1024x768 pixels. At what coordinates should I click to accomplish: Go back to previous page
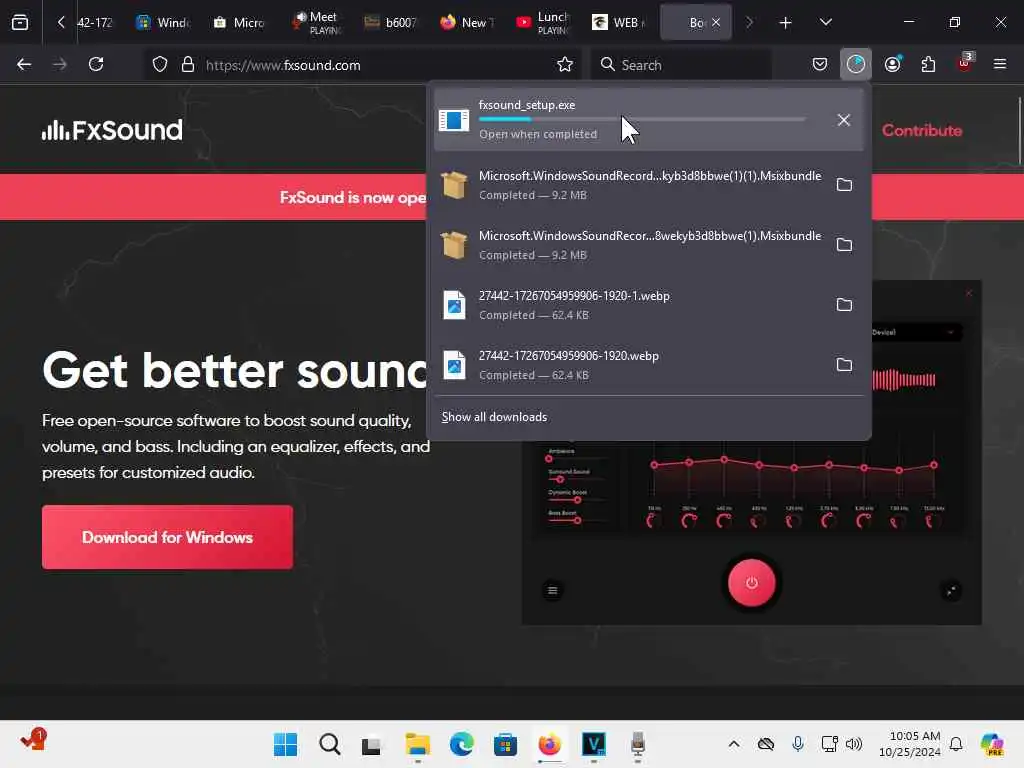click(x=24, y=65)
